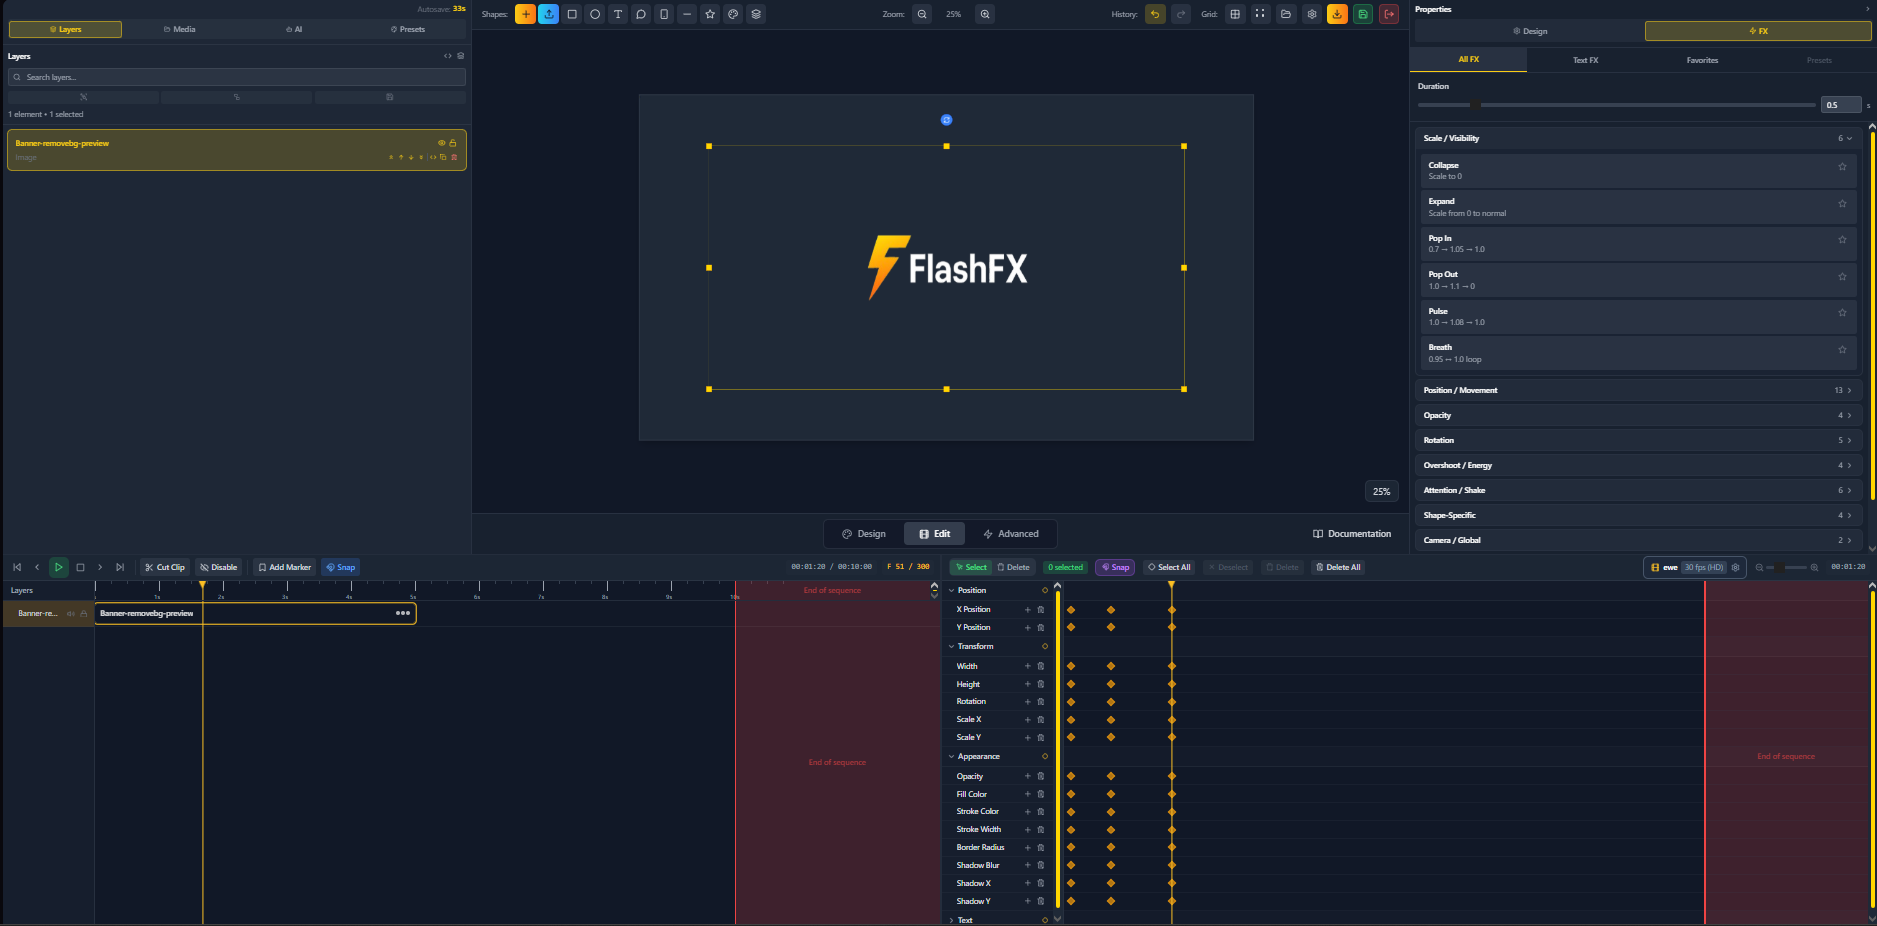Collapse the Position keyframe group
This screenshot has width=1877, height=926.
[x=951, y=590]
